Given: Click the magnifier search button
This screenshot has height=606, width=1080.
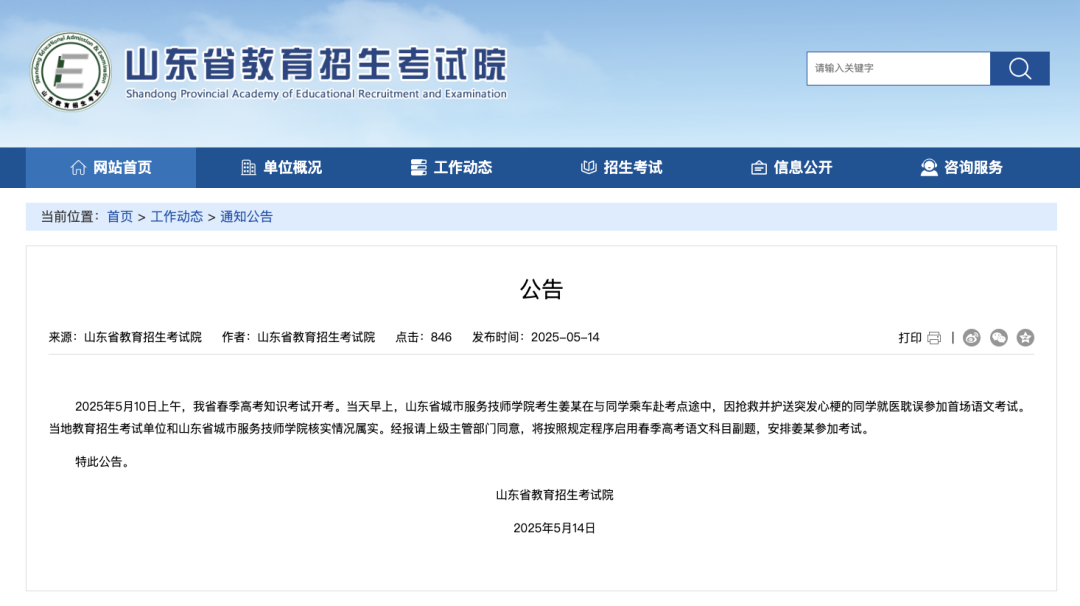Looking at the screenshot, I should coord(1019,68).
